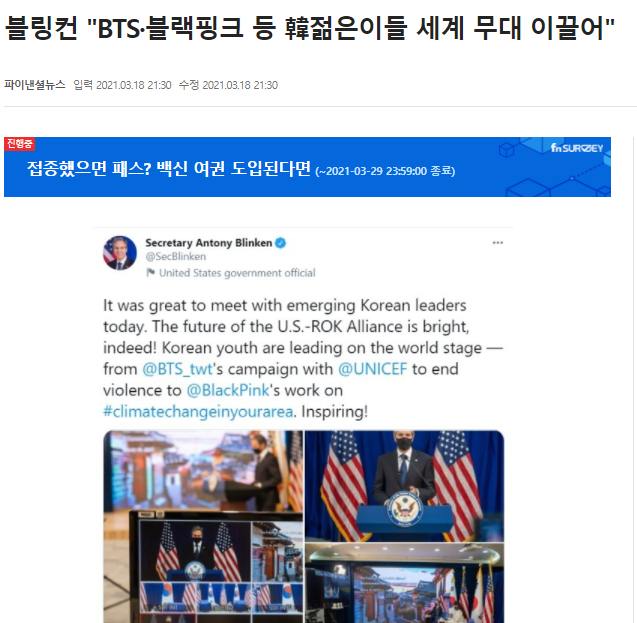Open the podium photo with American flags
637x623 pixels.
click(404, 486)
